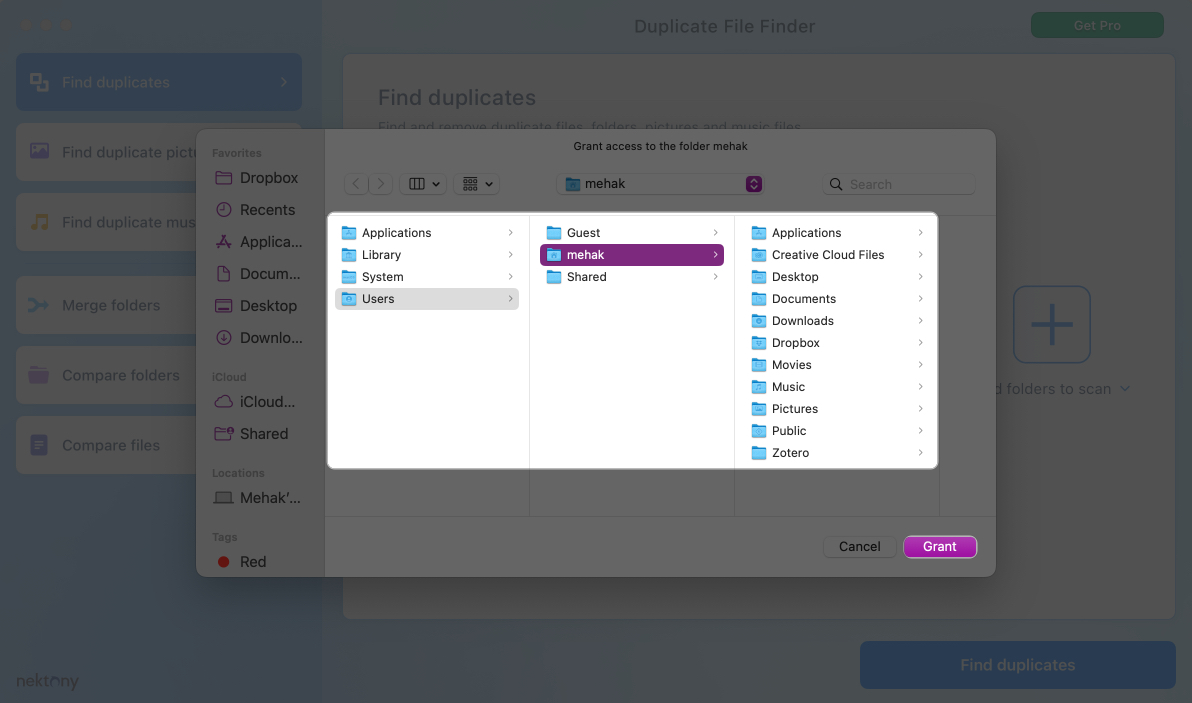1192x703 pixels.
Task: Open the grouping options dropdown
Action: 476,183
